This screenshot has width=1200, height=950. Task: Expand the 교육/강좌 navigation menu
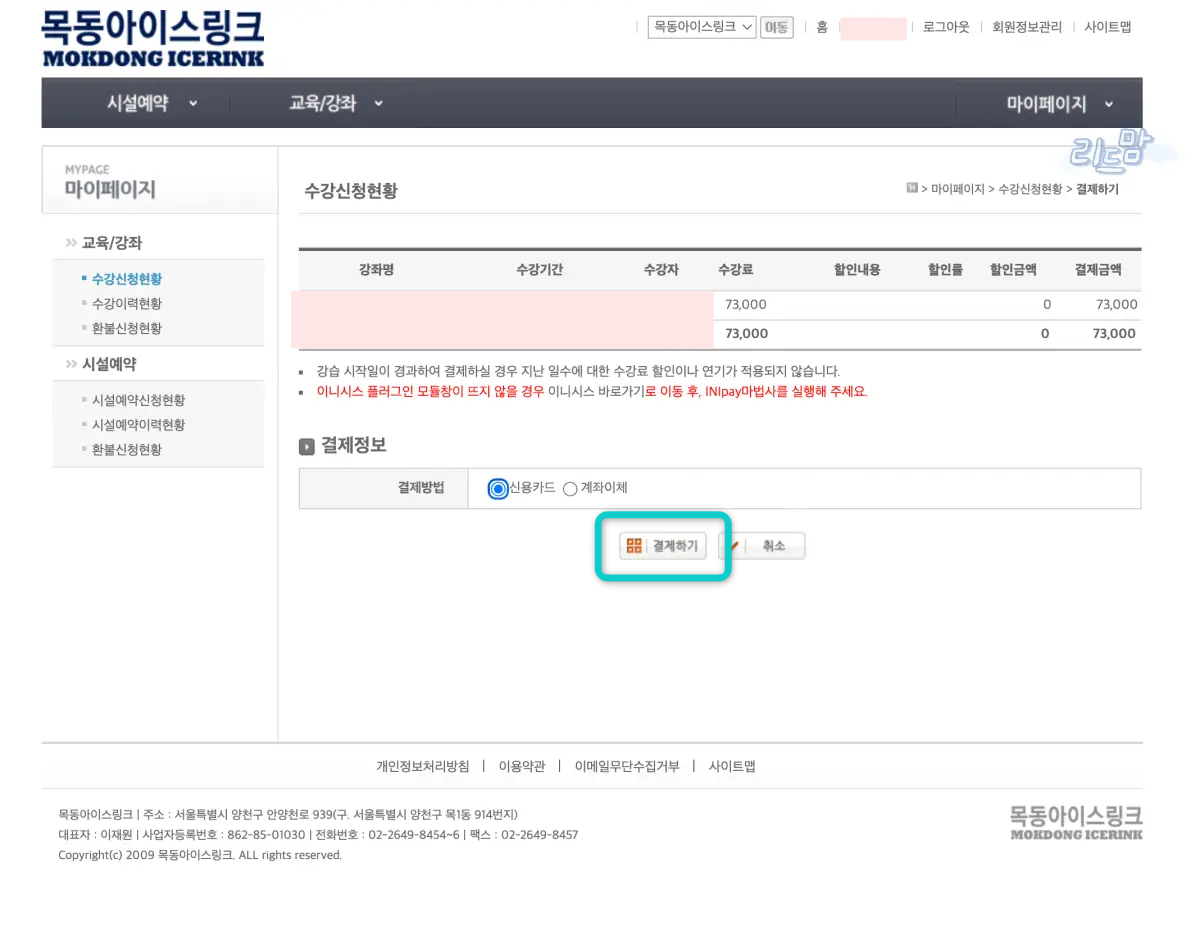coord(336,103)
